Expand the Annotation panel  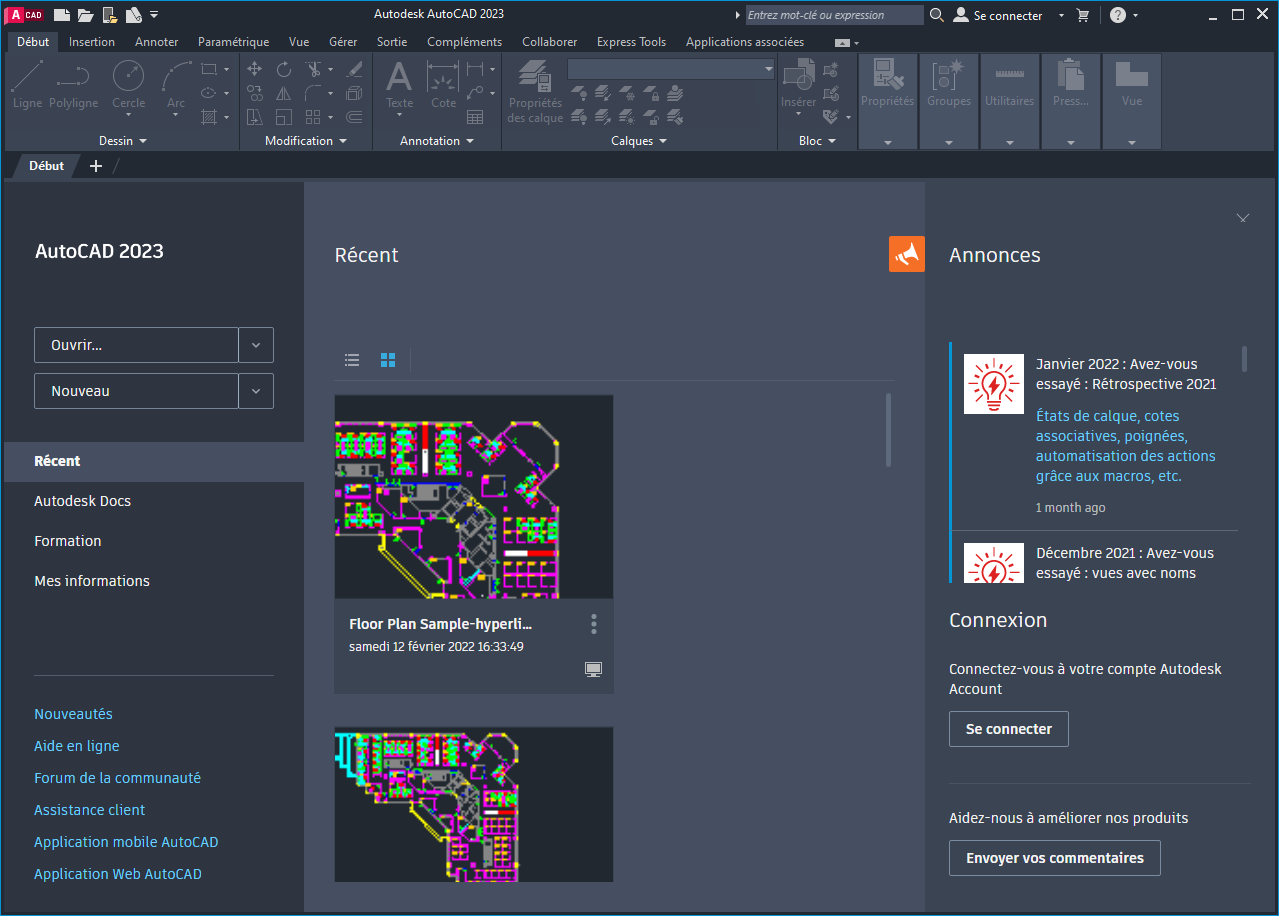coord(437,141)
